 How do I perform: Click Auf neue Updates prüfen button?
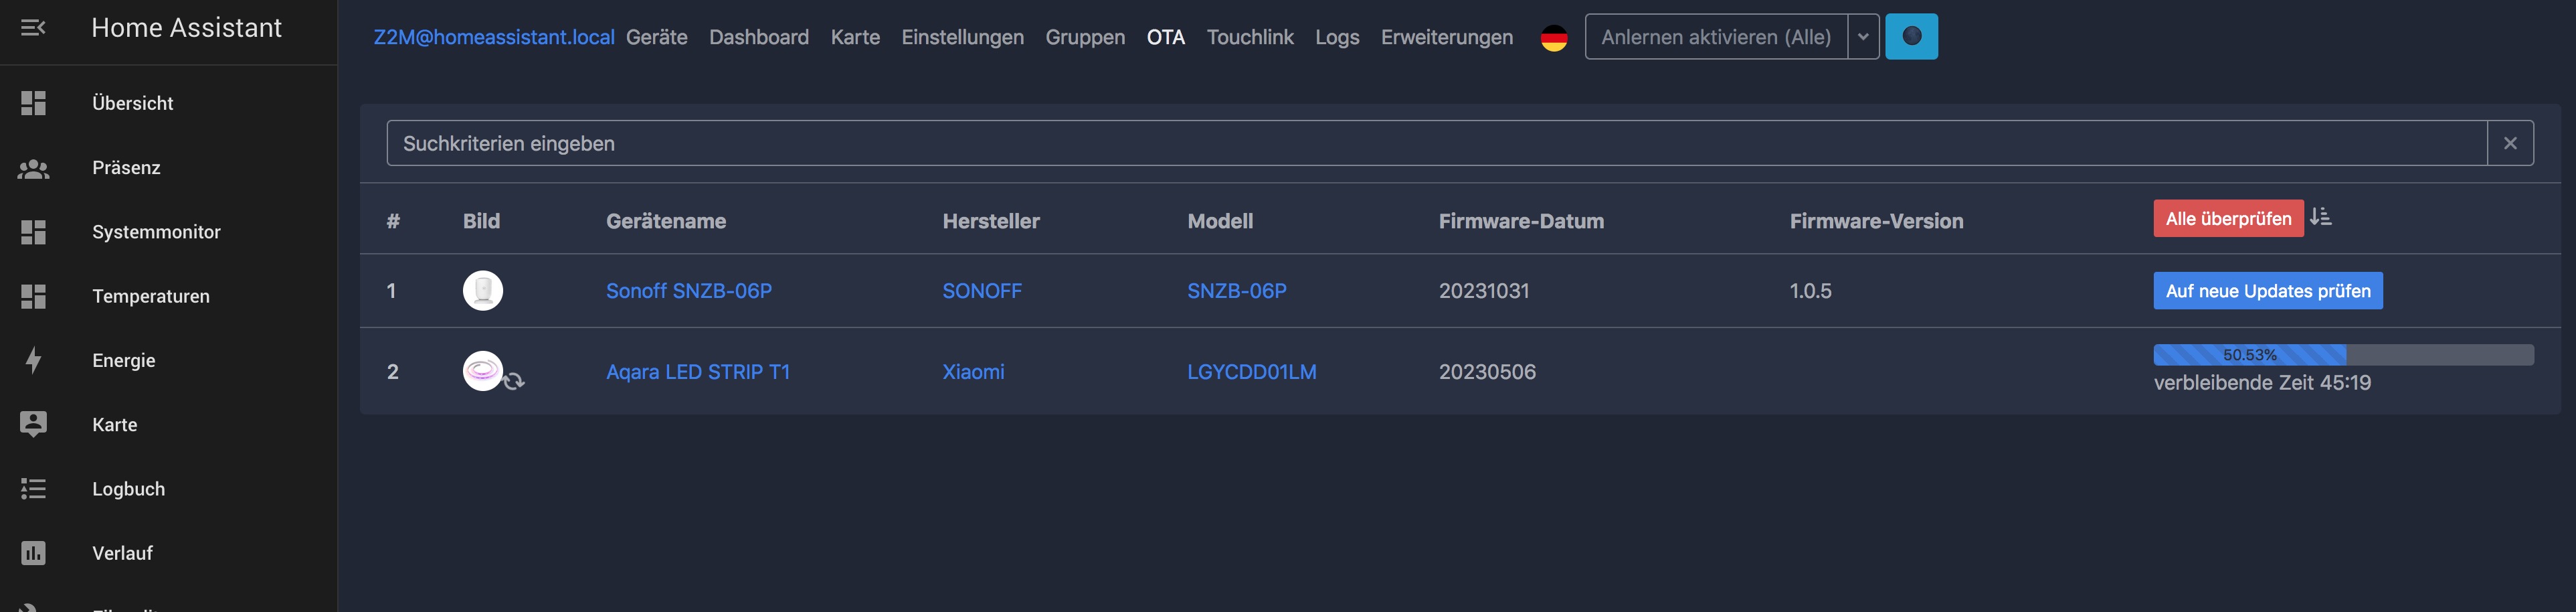tap(2267, 291)
